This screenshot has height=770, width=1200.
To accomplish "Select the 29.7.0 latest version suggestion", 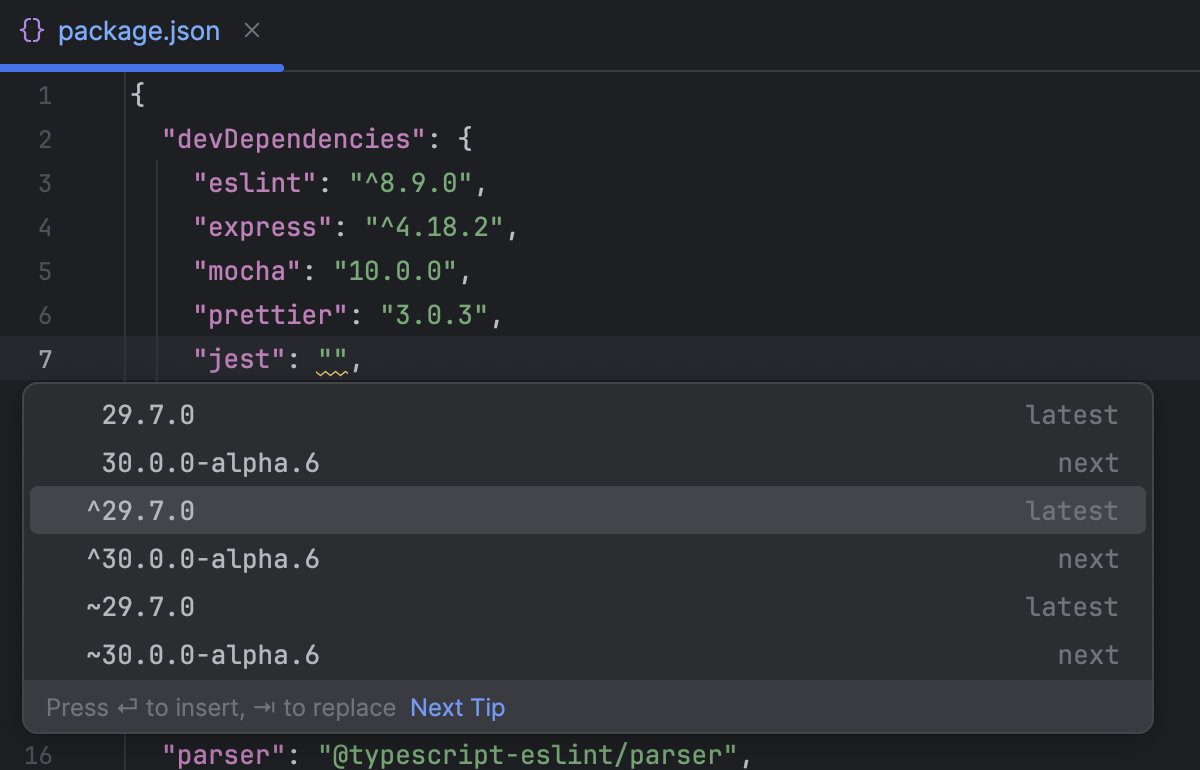I will (148, 414).
